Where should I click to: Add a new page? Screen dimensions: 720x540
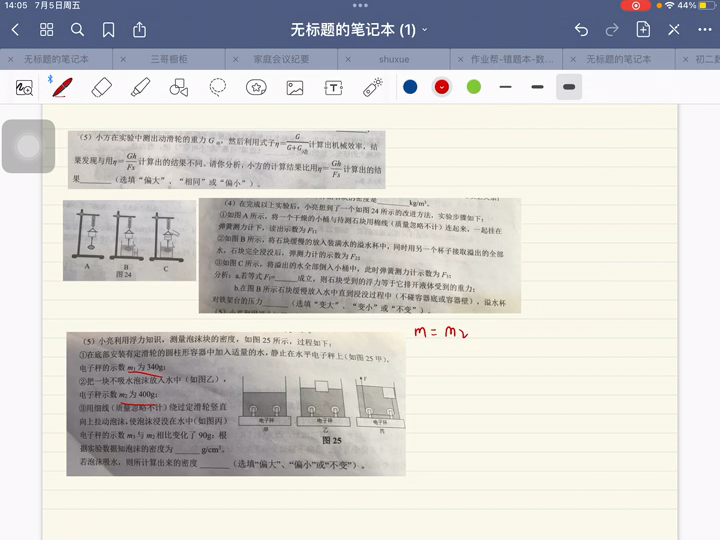click(643, 29)
